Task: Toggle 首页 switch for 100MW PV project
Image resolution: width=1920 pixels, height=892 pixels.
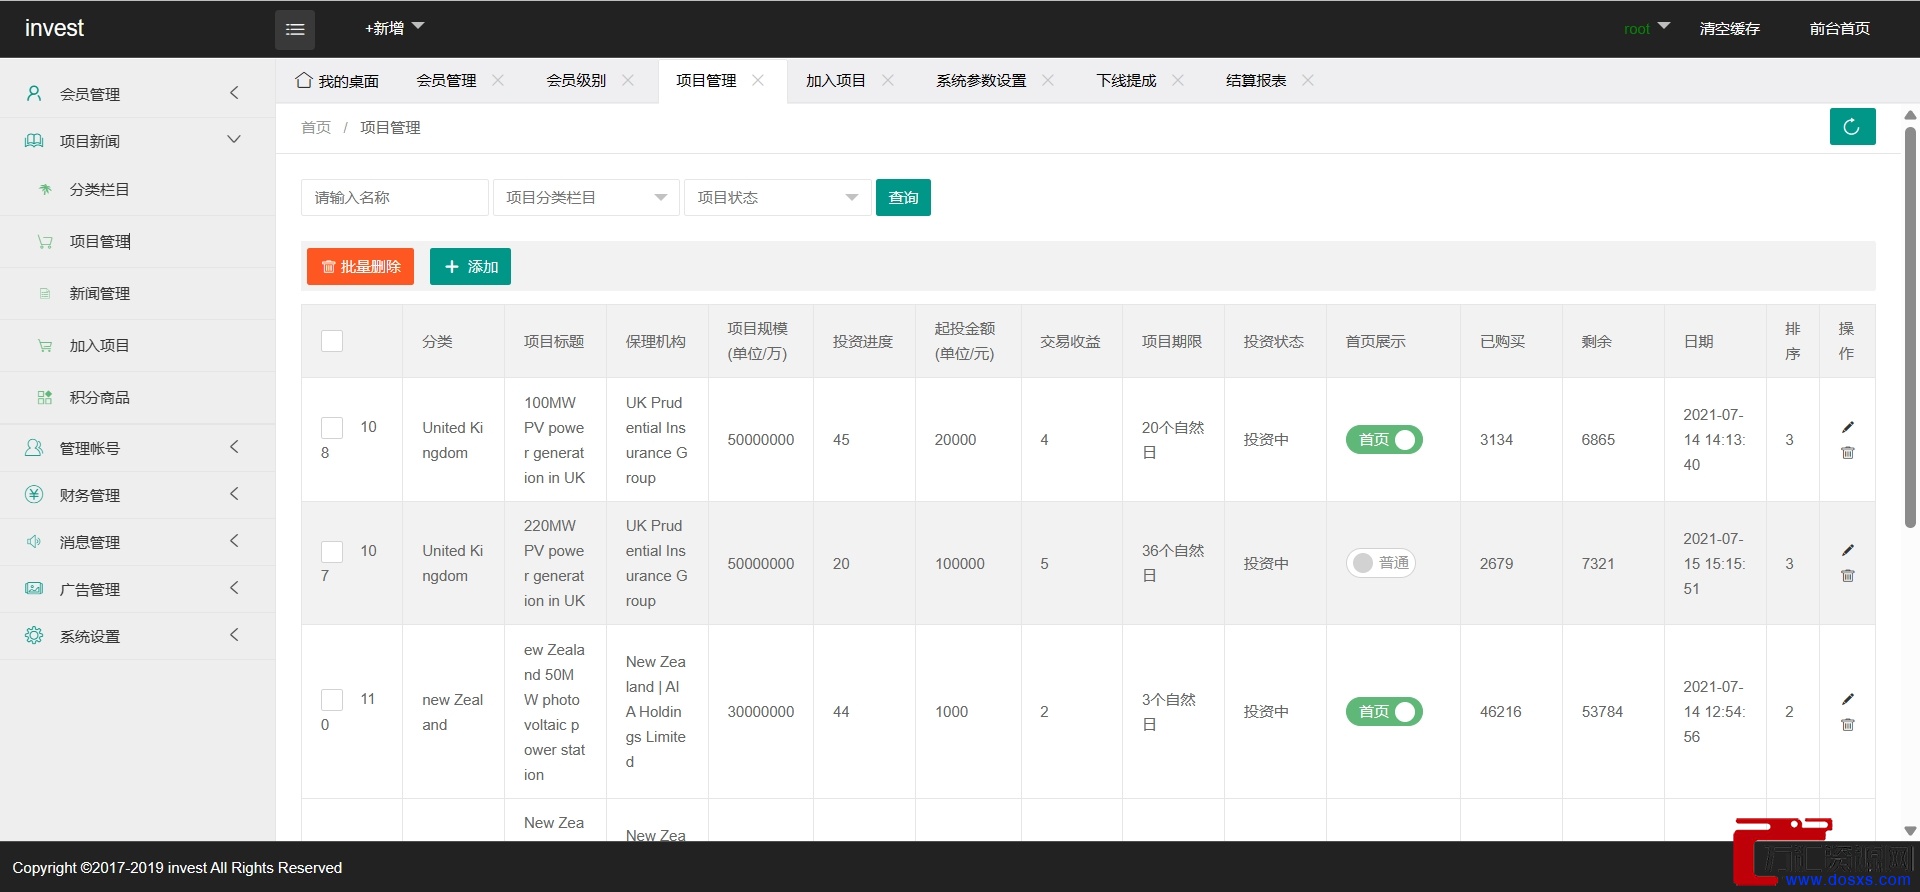Action: 1384,440
